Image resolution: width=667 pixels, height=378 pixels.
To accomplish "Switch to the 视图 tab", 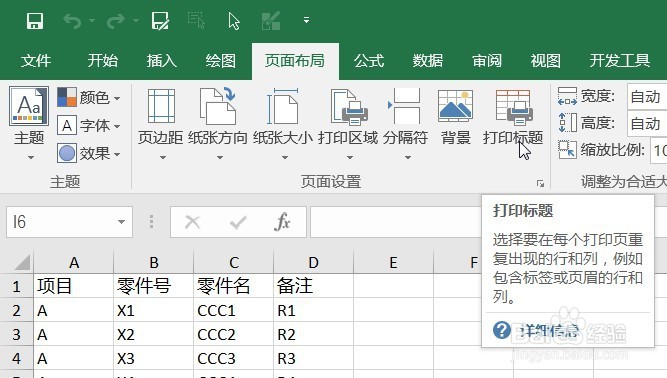I will coord(545,61).
